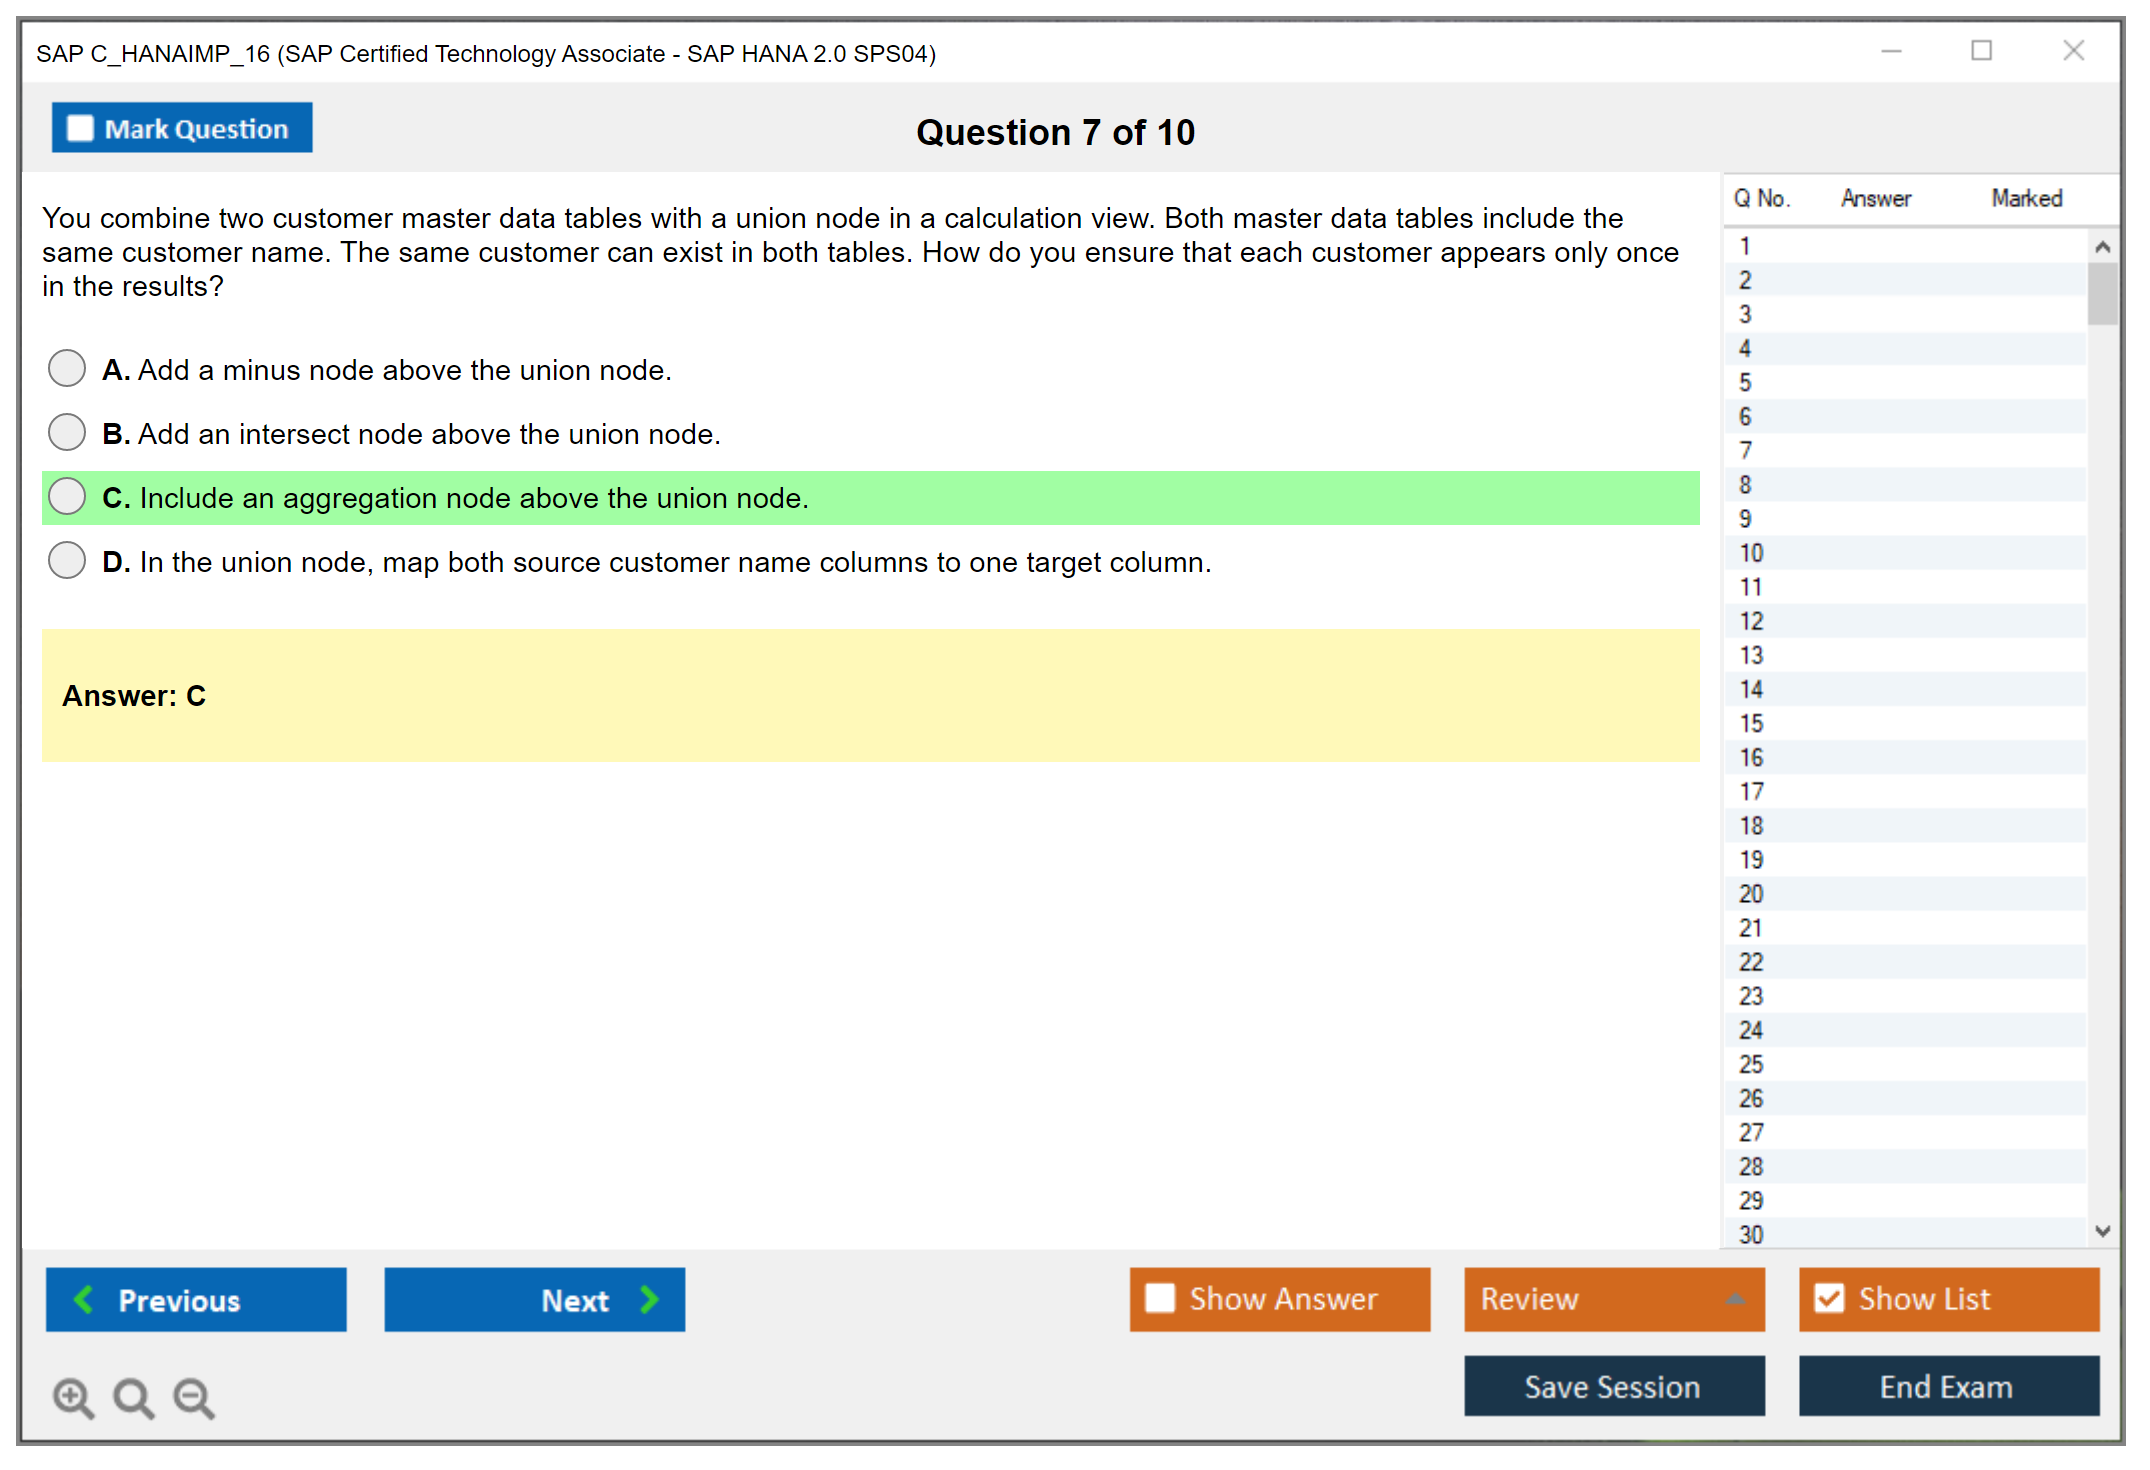Click the green left arrow on Previous
Screen dimensions: 2150x1470
coord(85,1299)
